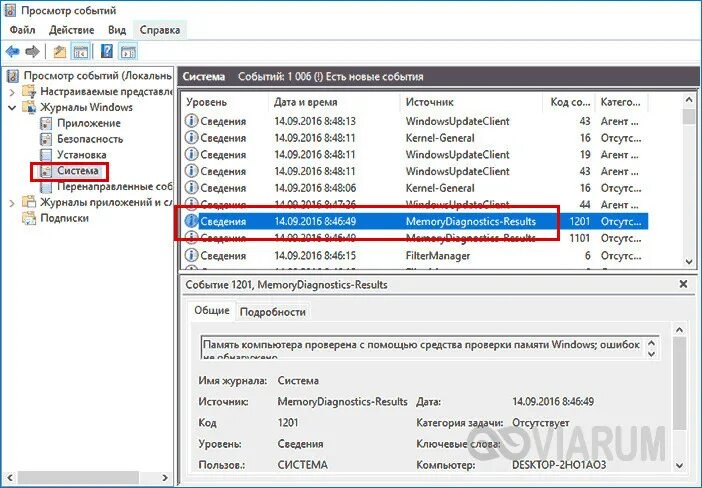The height and width of the screenshot is (488, 702).
Task: Click the Back arrow toolbar icon
Action: (x=13, y=51)
